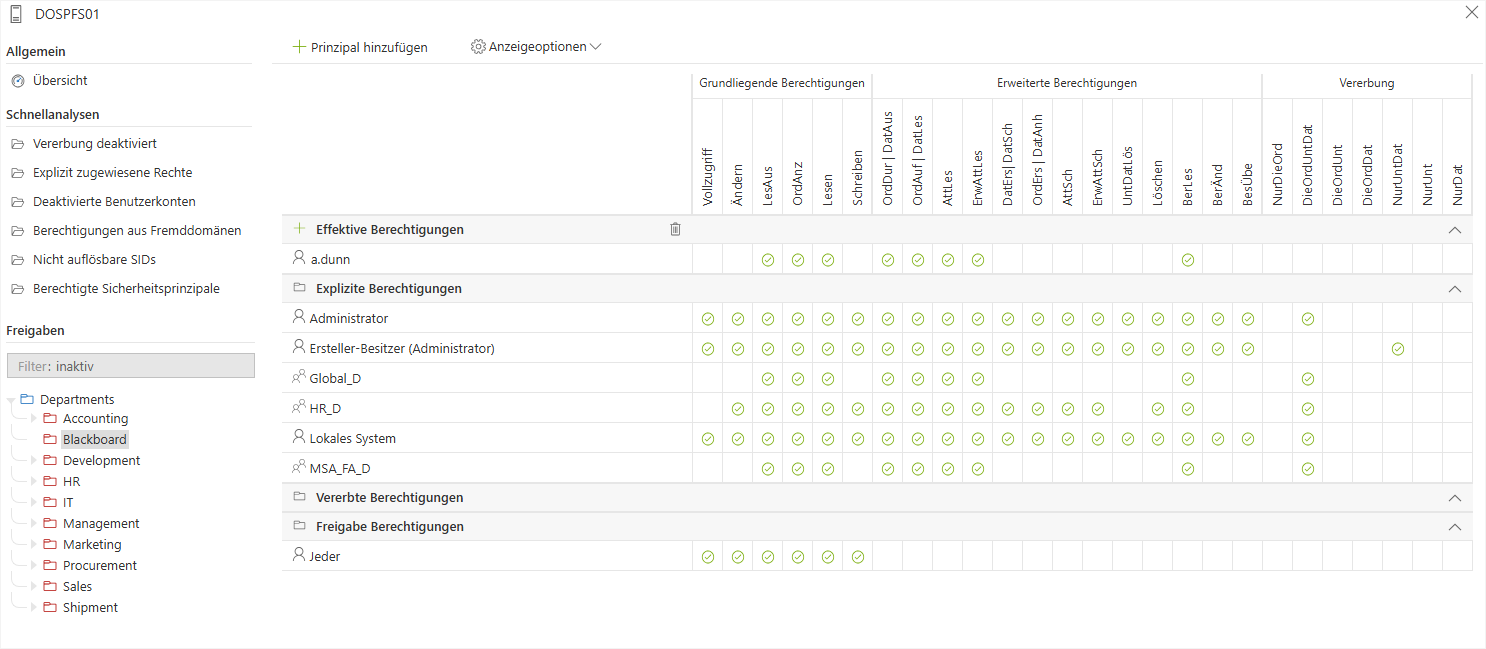Open Berechtigte Sicherheitsprinzipale analysis
1486x649 pixels.
point(126,289)
